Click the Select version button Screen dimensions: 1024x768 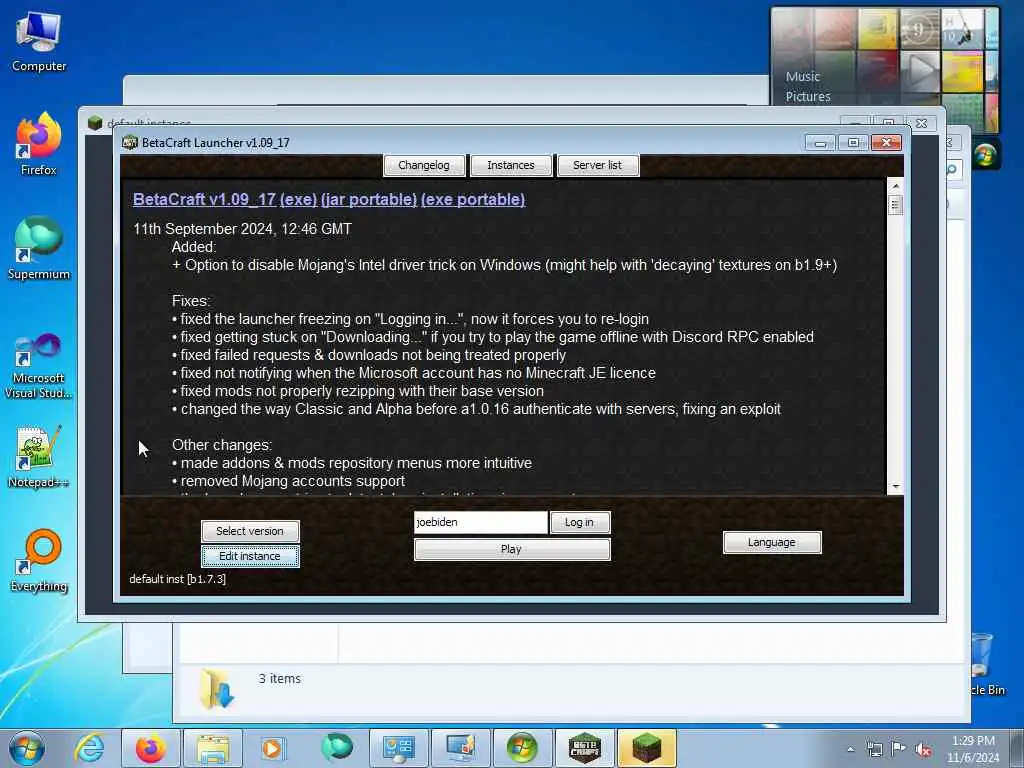pyautogui.click(x=249, y=531)
